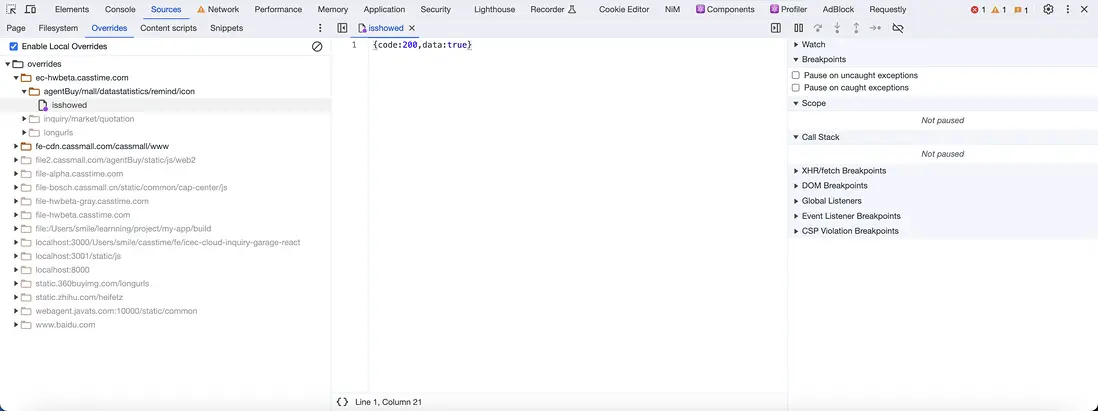Deactivate breakpoints icon

tap(898, 28)
